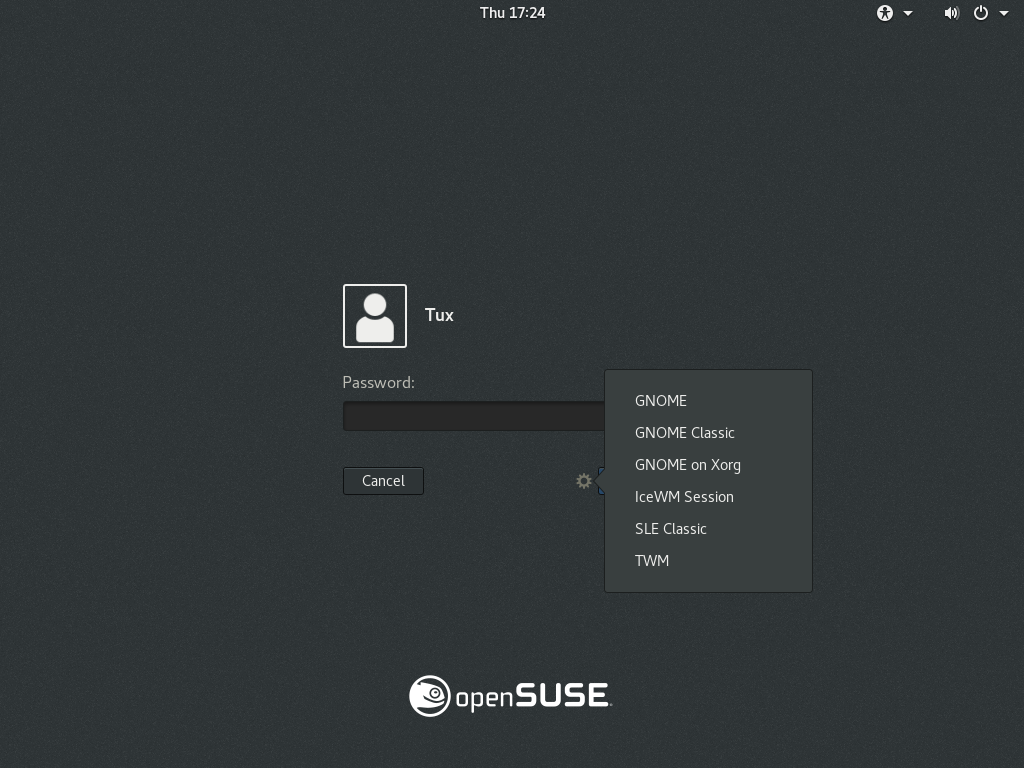Expand the power menu dropdown arrow

pos(1004,13)
